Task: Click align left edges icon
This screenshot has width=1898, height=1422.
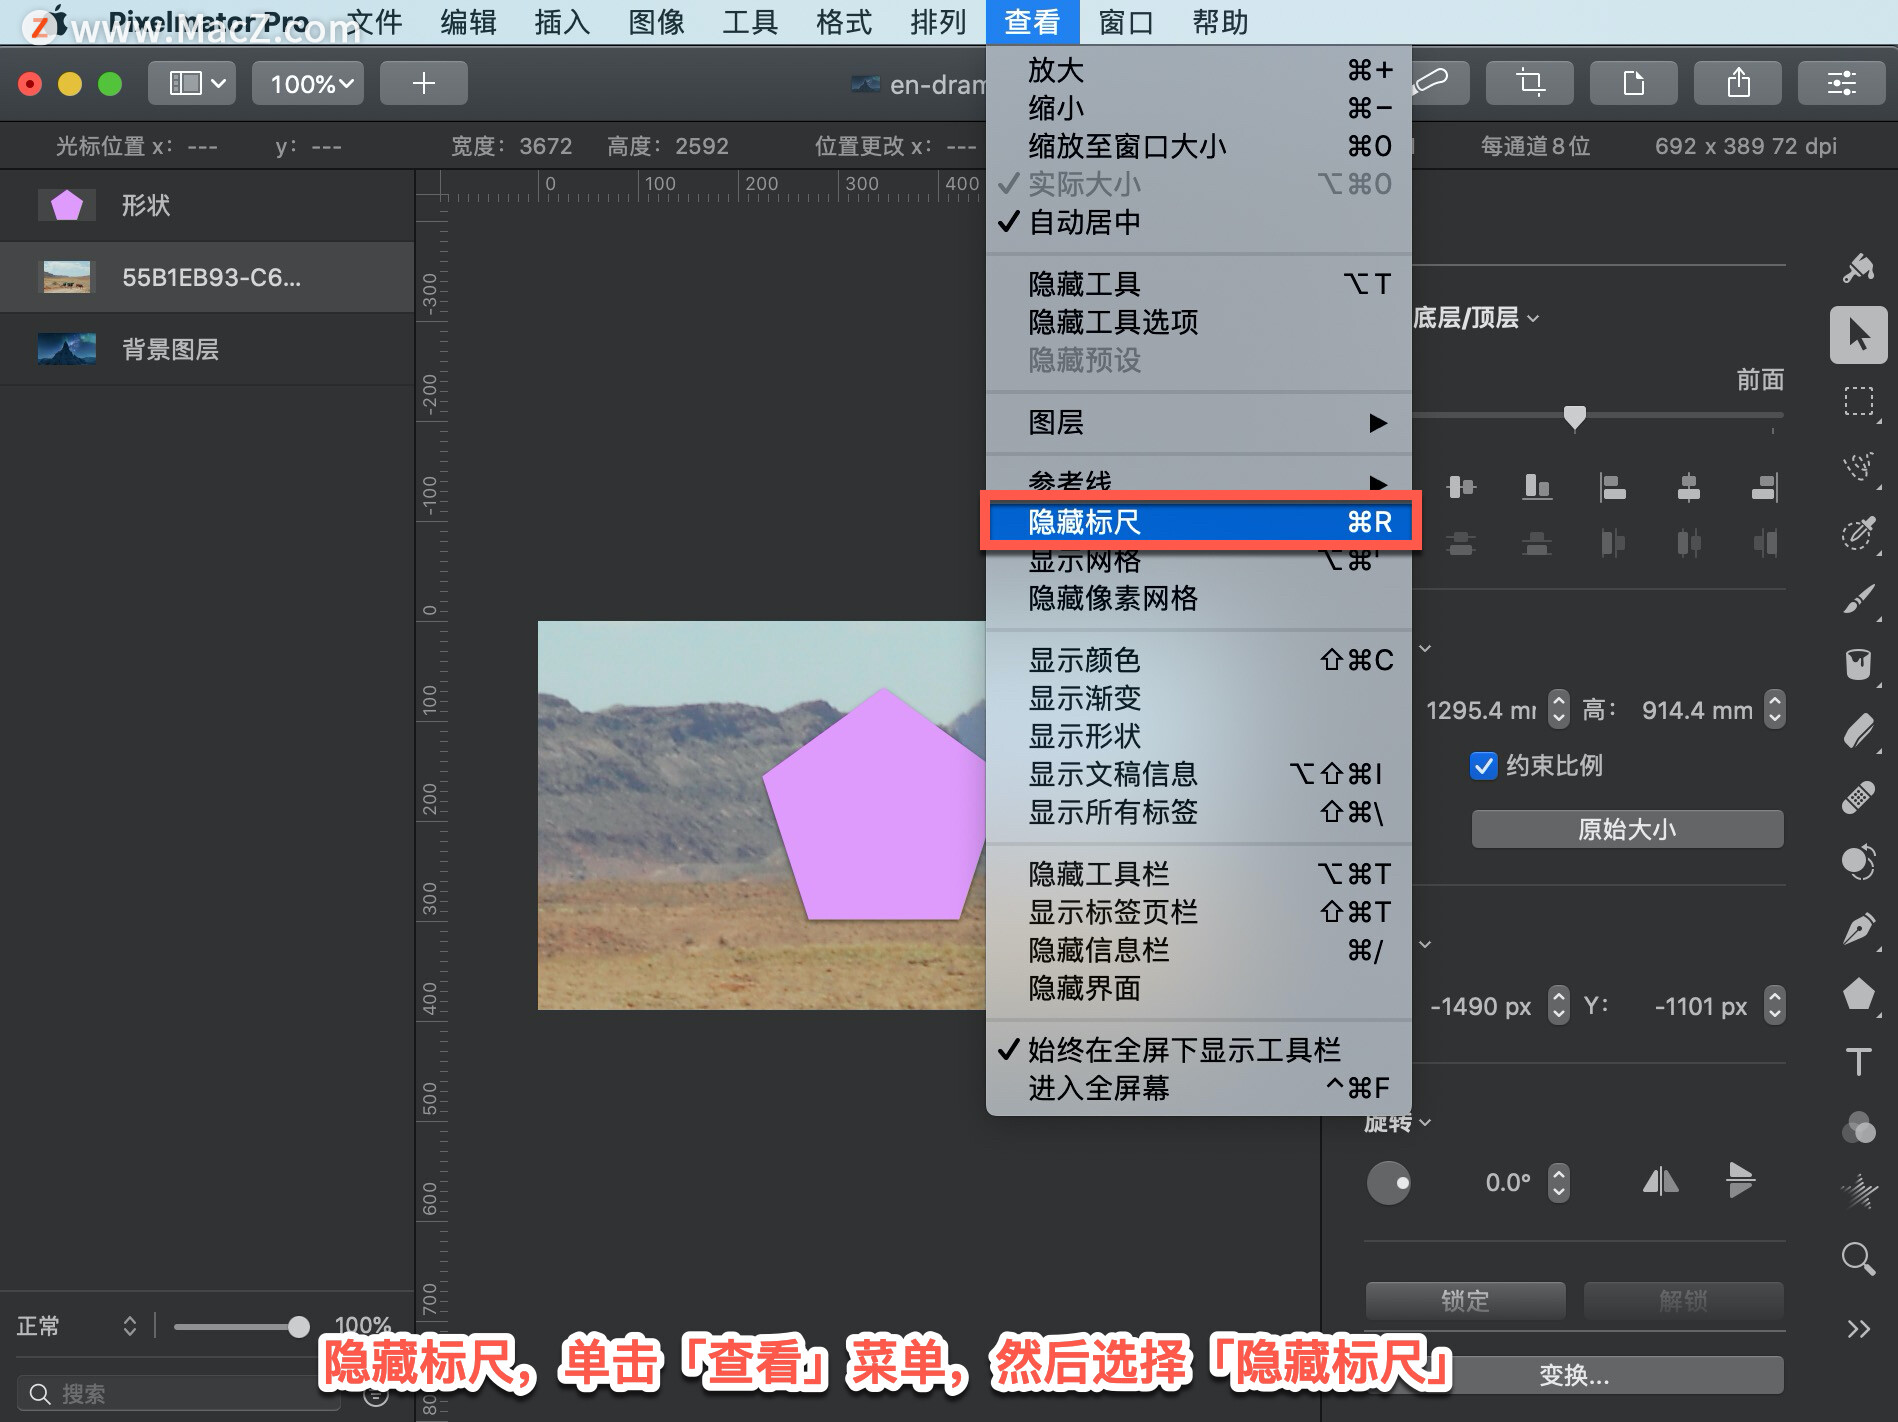Action: coord(1612,487)
